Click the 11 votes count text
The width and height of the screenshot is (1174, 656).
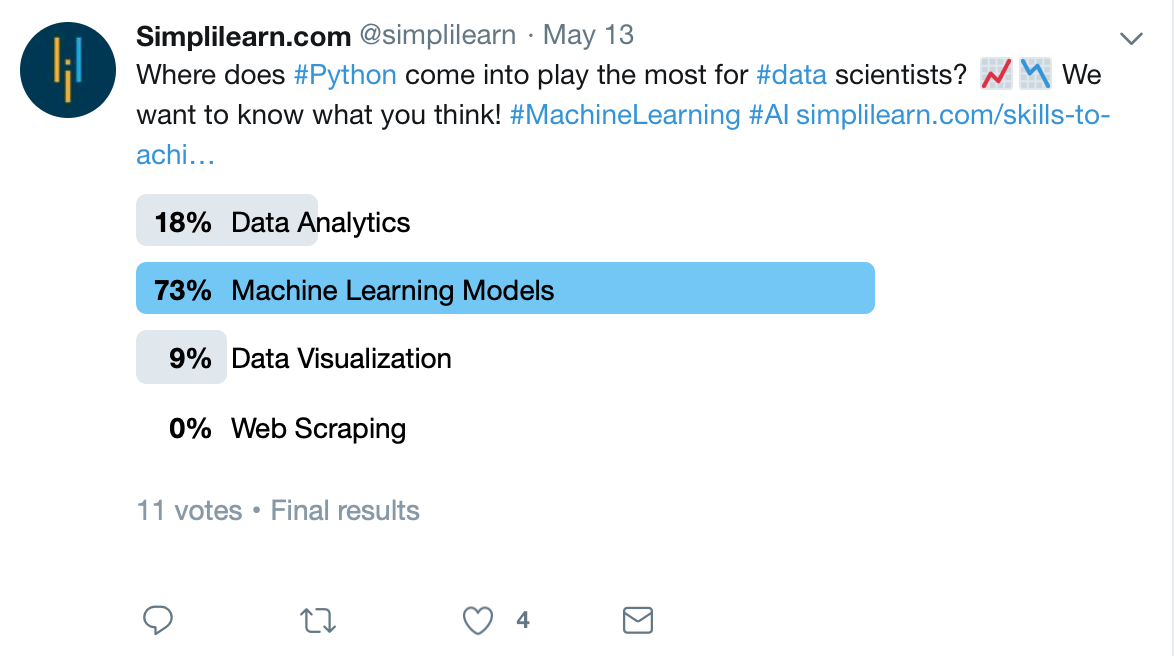pyautogui.click(x=190, y=511)
